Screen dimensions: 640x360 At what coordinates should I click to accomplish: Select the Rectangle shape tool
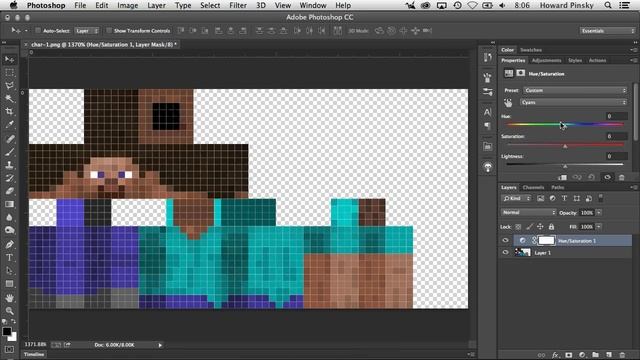[x=9, y=284]
